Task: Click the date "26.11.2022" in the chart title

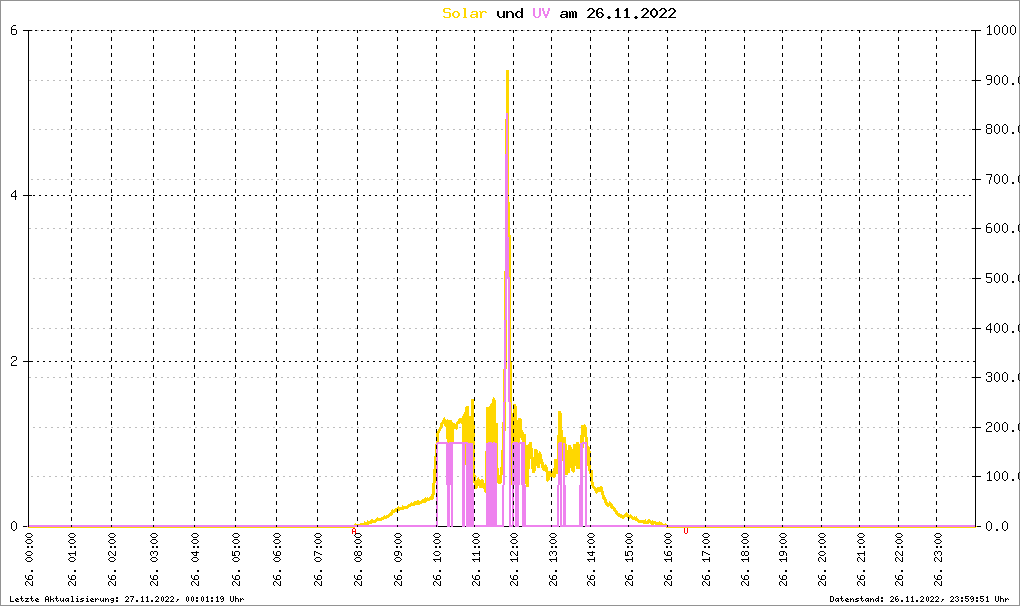Action: click(632, 13)
